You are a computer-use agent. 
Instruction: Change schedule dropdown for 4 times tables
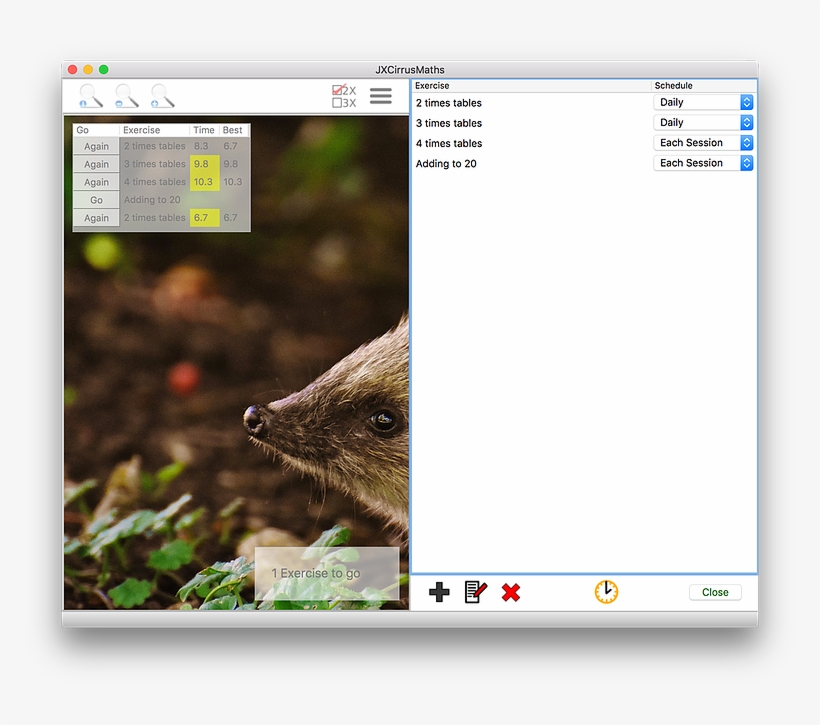[x=704, y=143]
